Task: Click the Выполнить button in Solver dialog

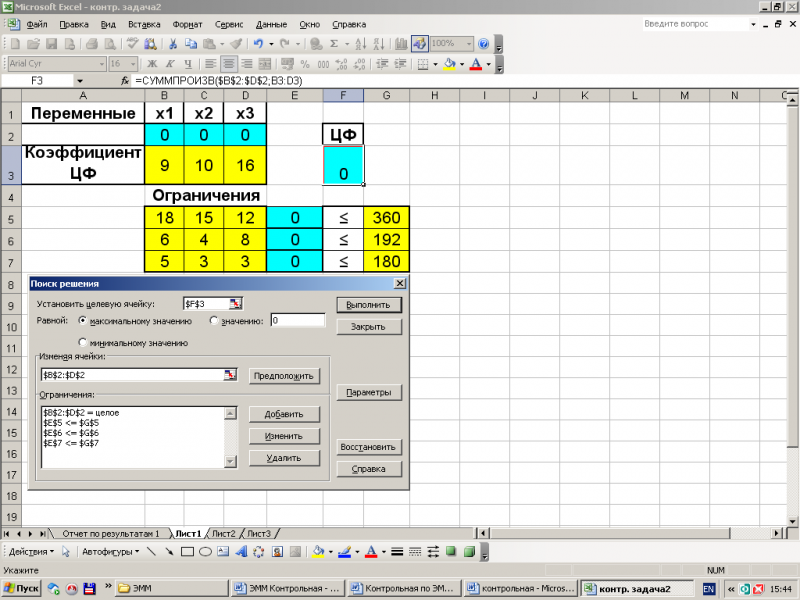Action: pyautogui.click(x=368, y=305)
